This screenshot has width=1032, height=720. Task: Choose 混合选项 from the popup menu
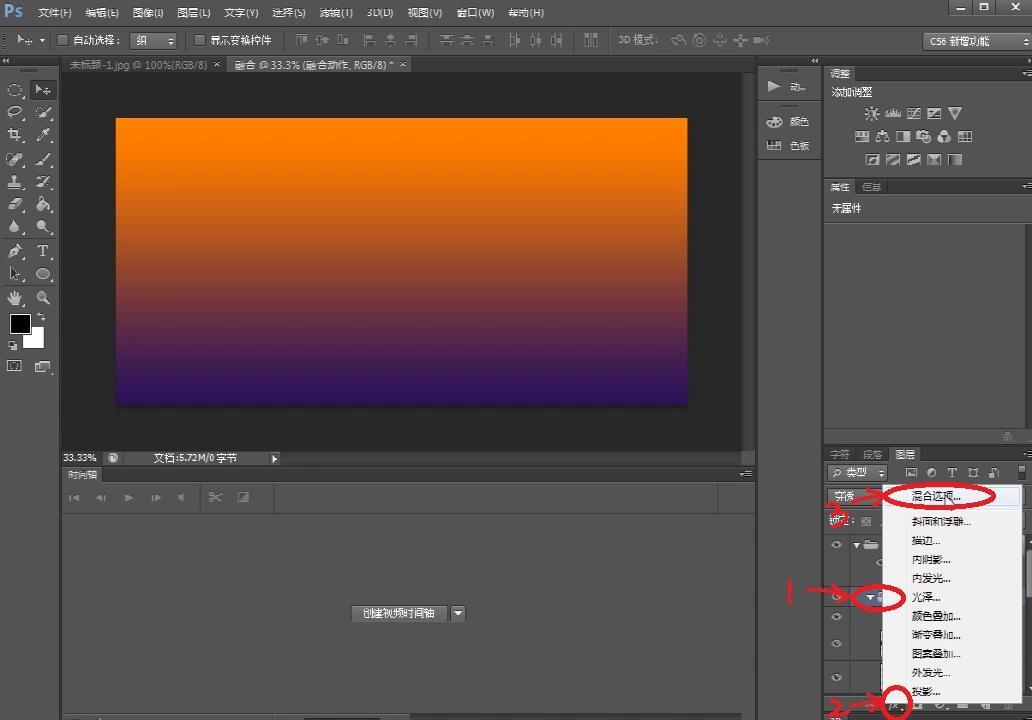point(936,496)
